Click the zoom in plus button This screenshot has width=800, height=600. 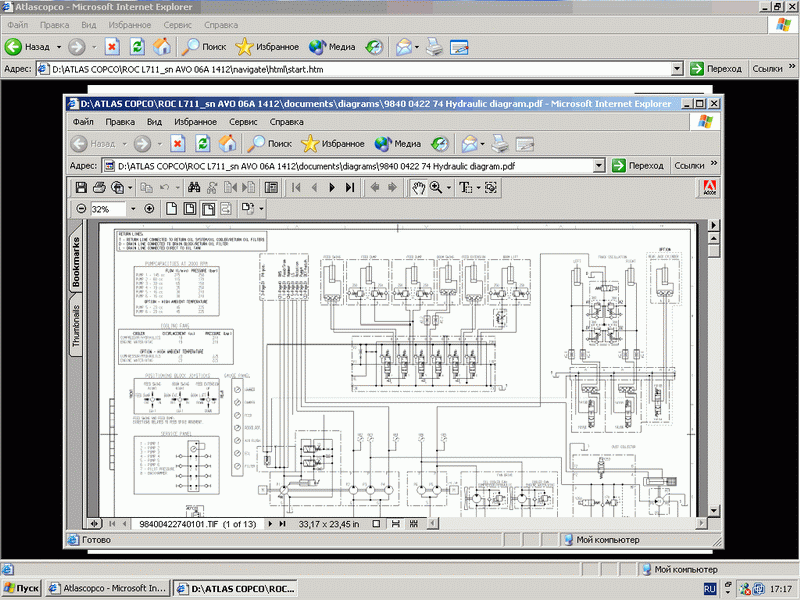click(149, 209)
